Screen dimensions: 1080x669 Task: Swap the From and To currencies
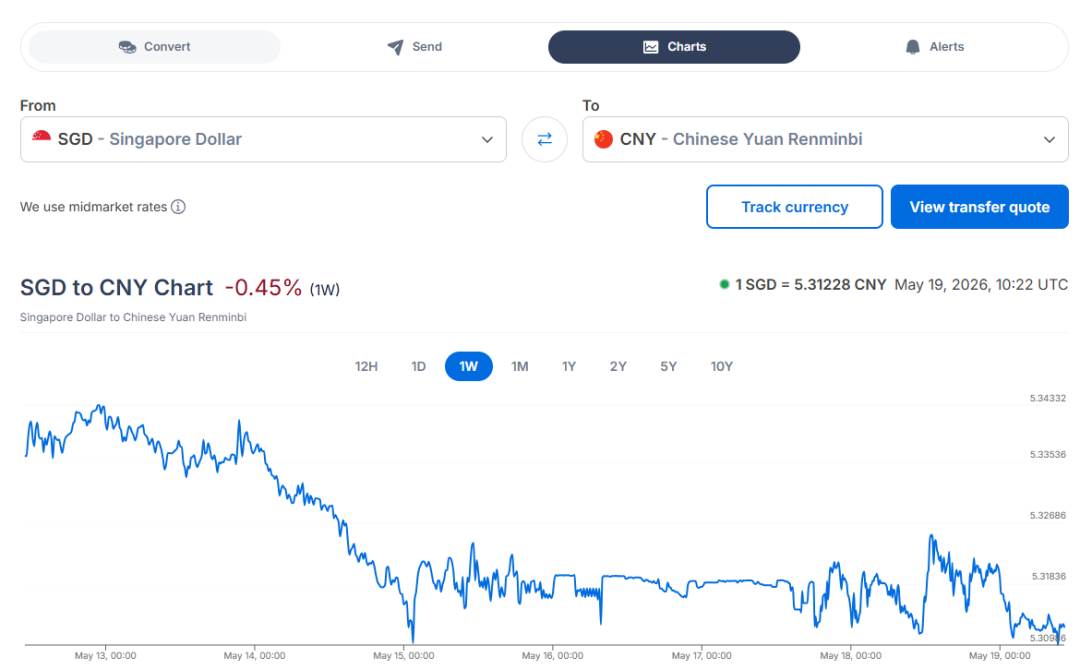pyautogui.click(x=544, y=139)
